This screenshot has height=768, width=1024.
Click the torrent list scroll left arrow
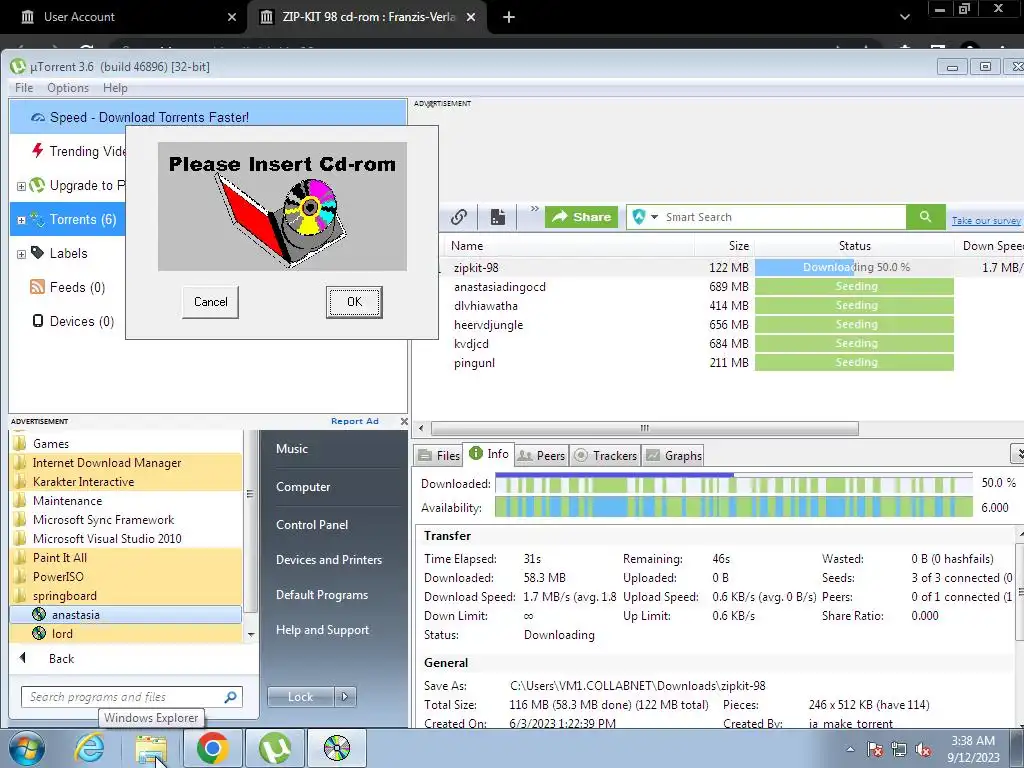tap(421, 428)
